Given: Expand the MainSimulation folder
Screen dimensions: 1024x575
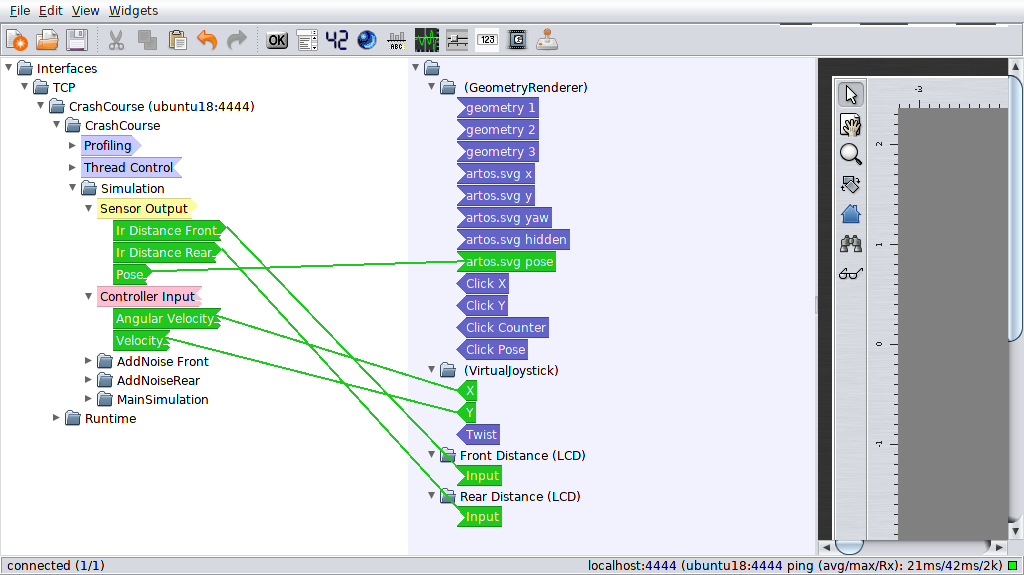Looking at the screenshot, I should click(89, 398).
